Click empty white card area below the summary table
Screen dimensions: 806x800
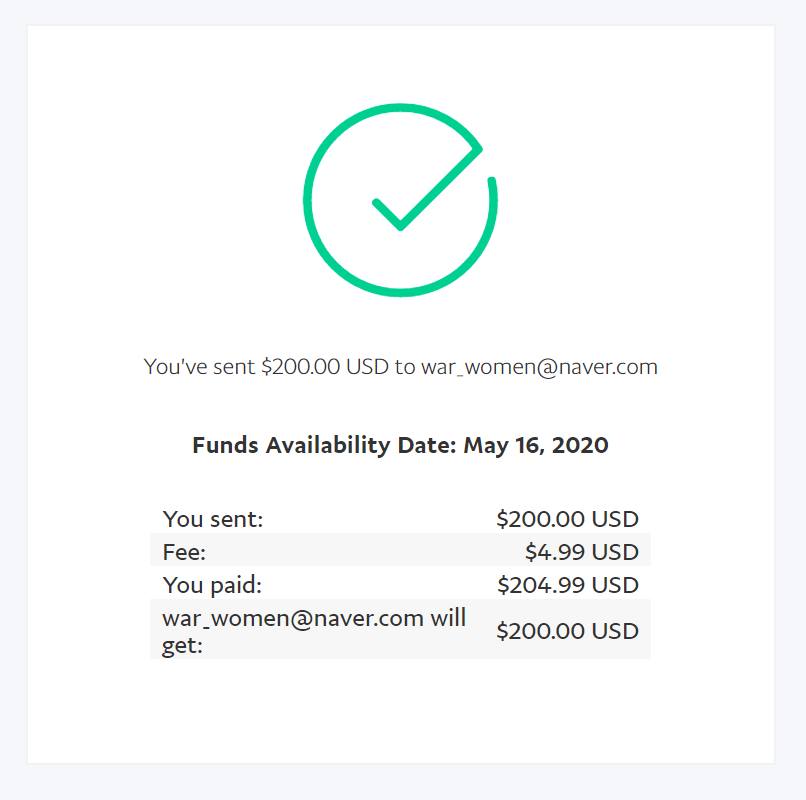[400, 712]
